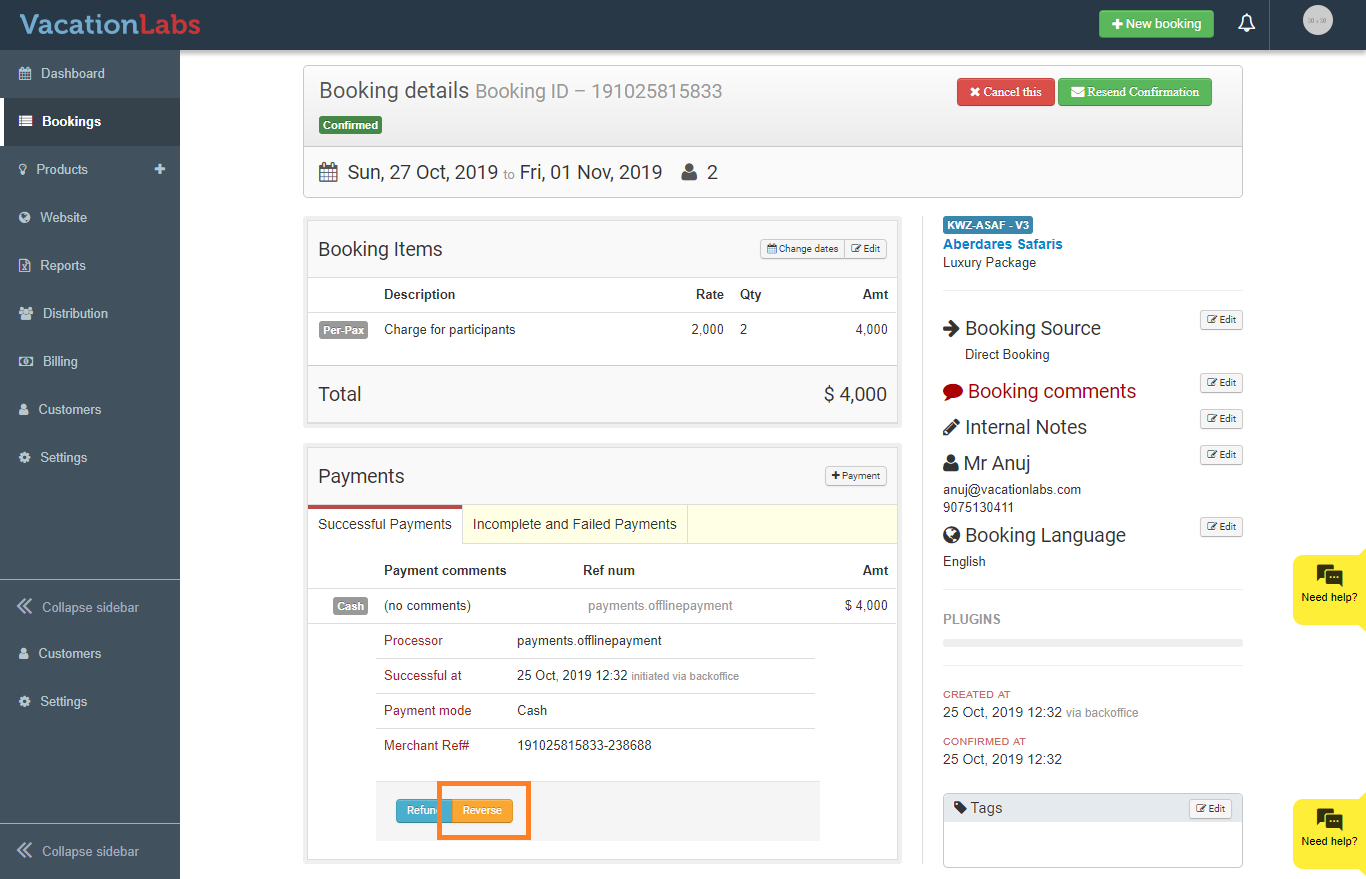Click the Dashboard icon in sidebar
This screenshot has width=1366, height=879.
click(25, 74)
